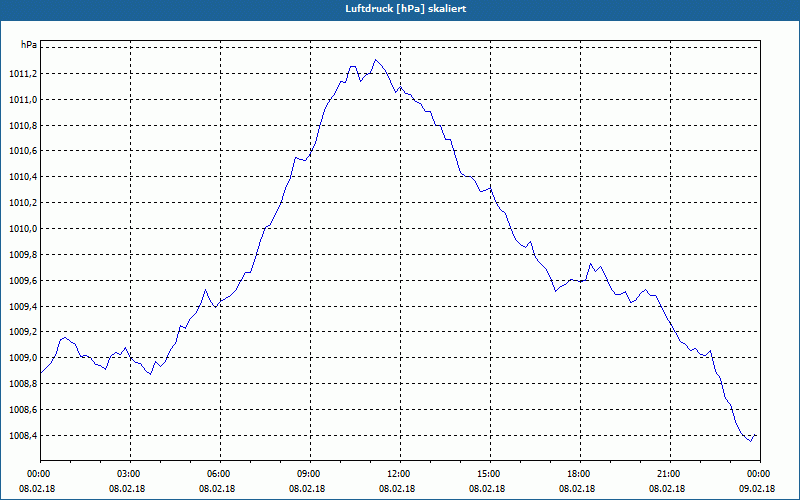
Task: Click the 1010,8 pressure axis value
Action: [23, 126]
